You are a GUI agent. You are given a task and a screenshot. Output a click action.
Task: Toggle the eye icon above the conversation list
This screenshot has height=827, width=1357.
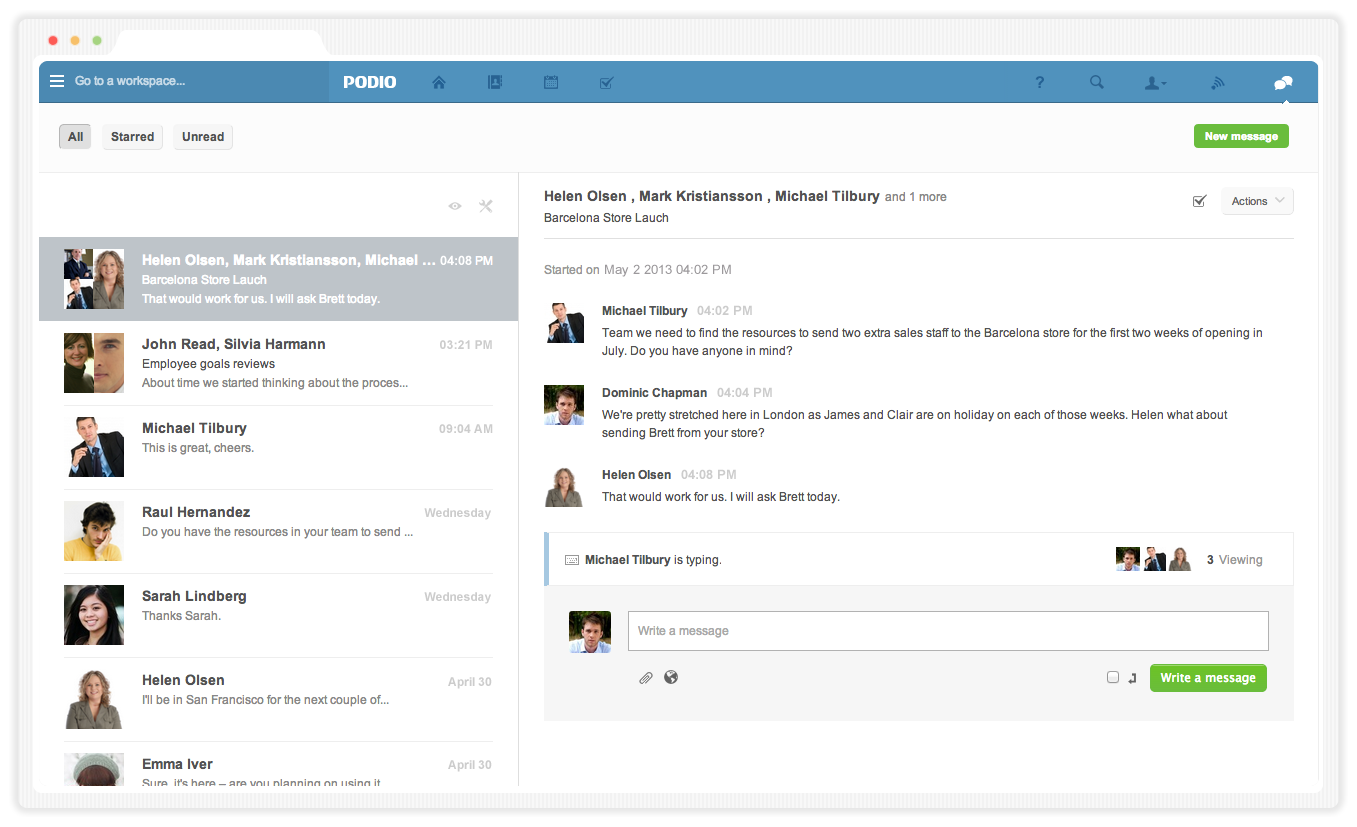pyautogui.click(x=455, y=206)
